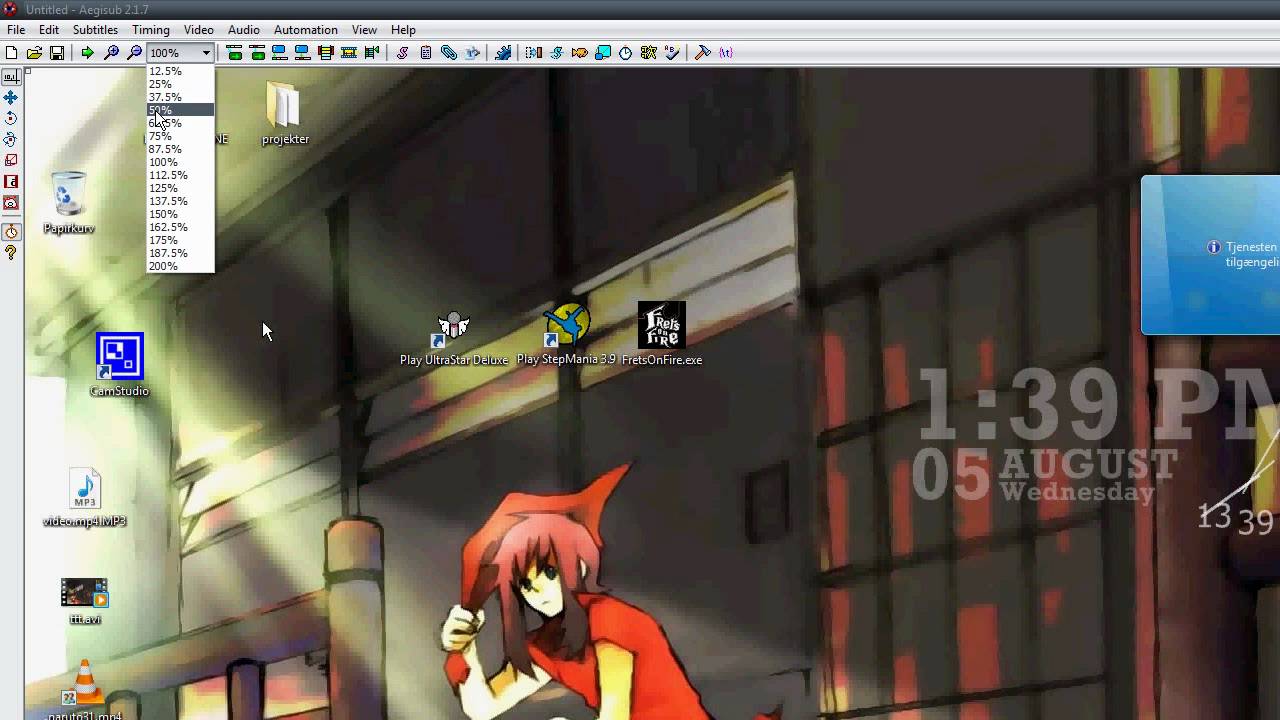
Task: Open the View menu
Action: (x=364, y=30)
